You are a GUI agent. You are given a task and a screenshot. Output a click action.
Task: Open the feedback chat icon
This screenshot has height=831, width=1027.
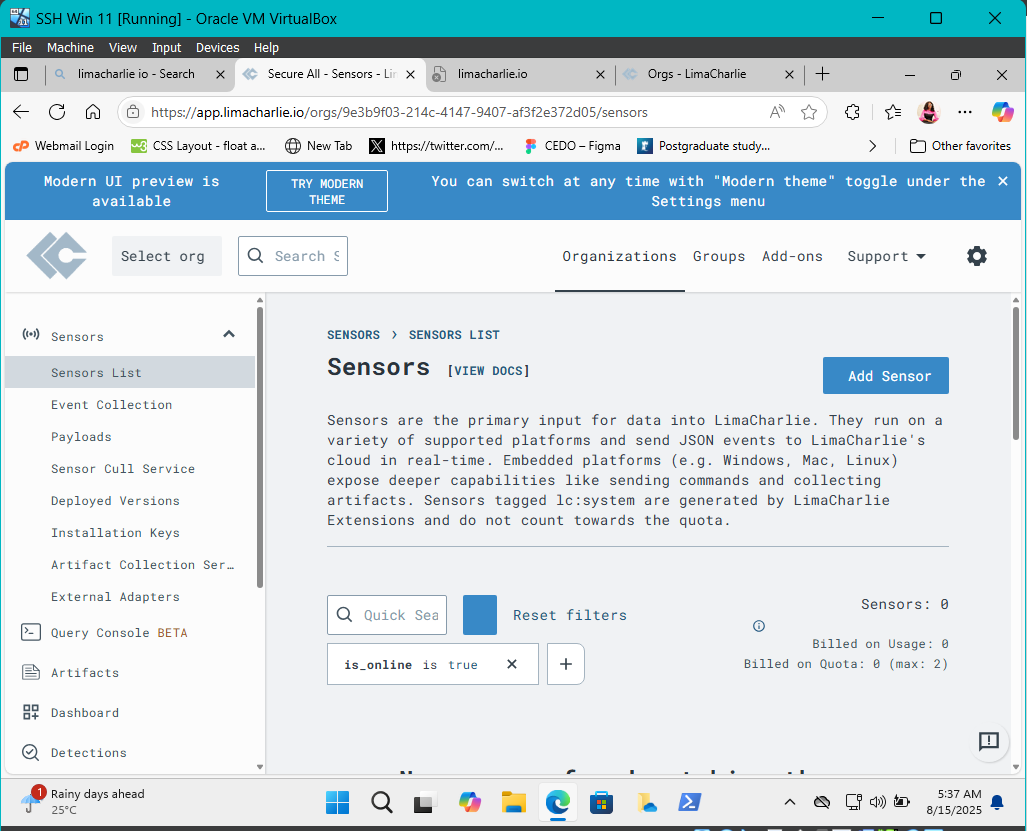pos(988,741)
